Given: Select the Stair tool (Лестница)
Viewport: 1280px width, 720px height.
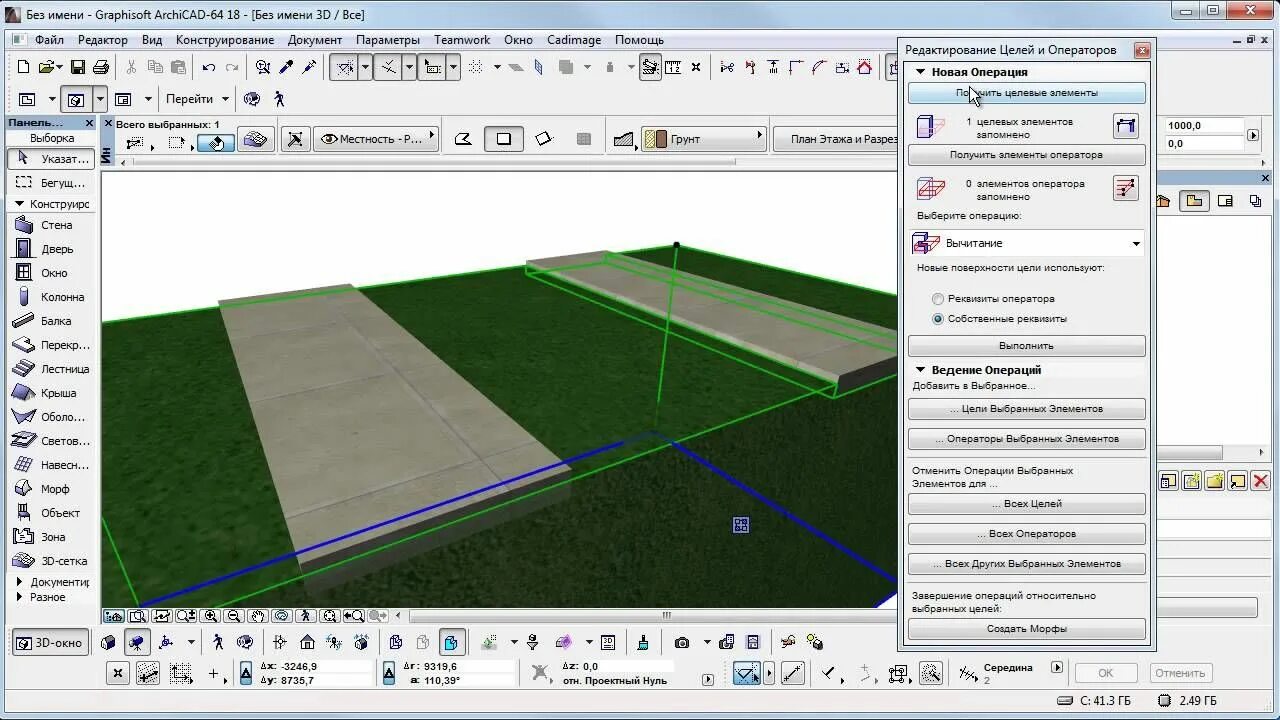Looking at the screenshot, I should pyautogui.click(x=52, y=369).
